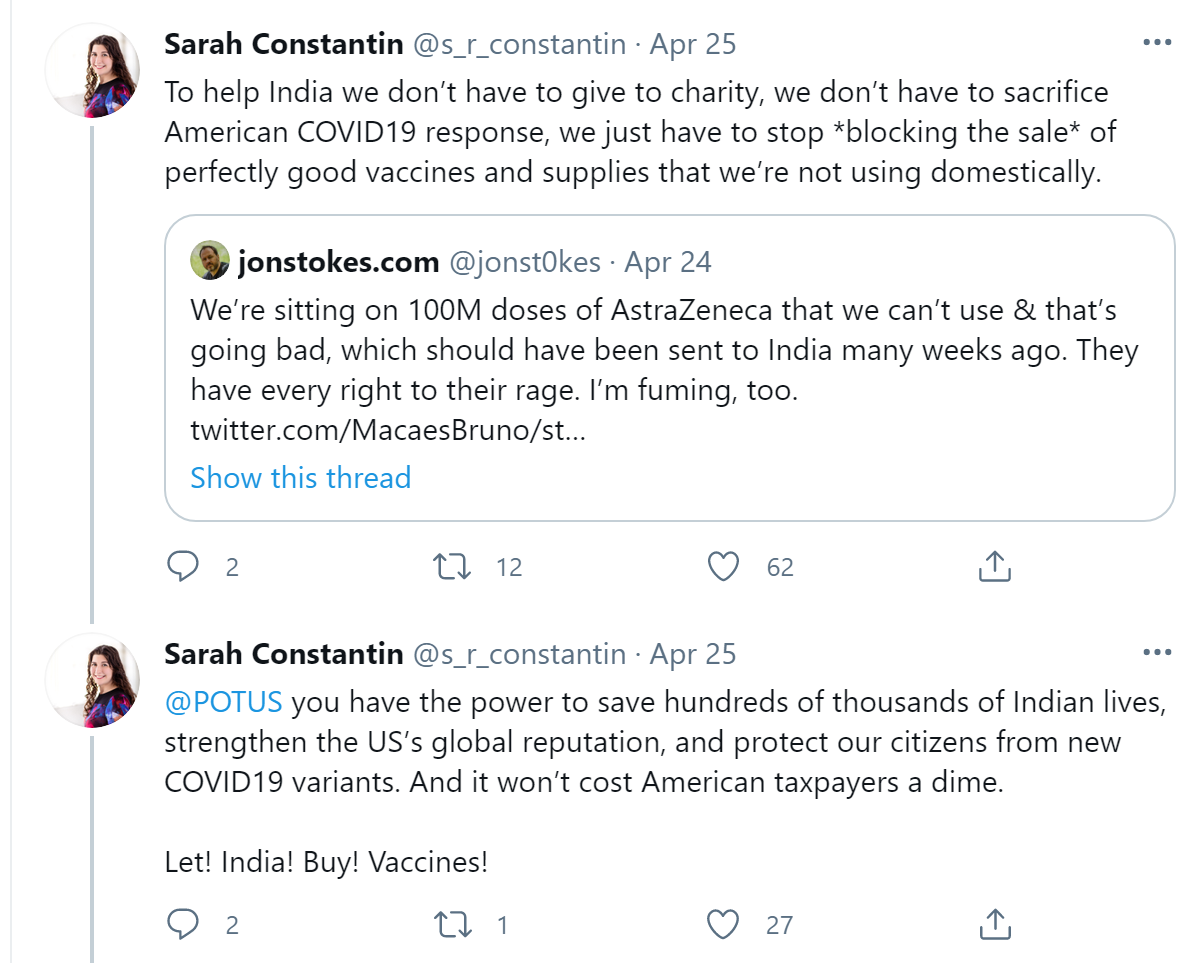Viewport: 1197px width, 963px height.
Task: Open the quoted AstraZeneca tweet text
Action: [x=660, y=350]
